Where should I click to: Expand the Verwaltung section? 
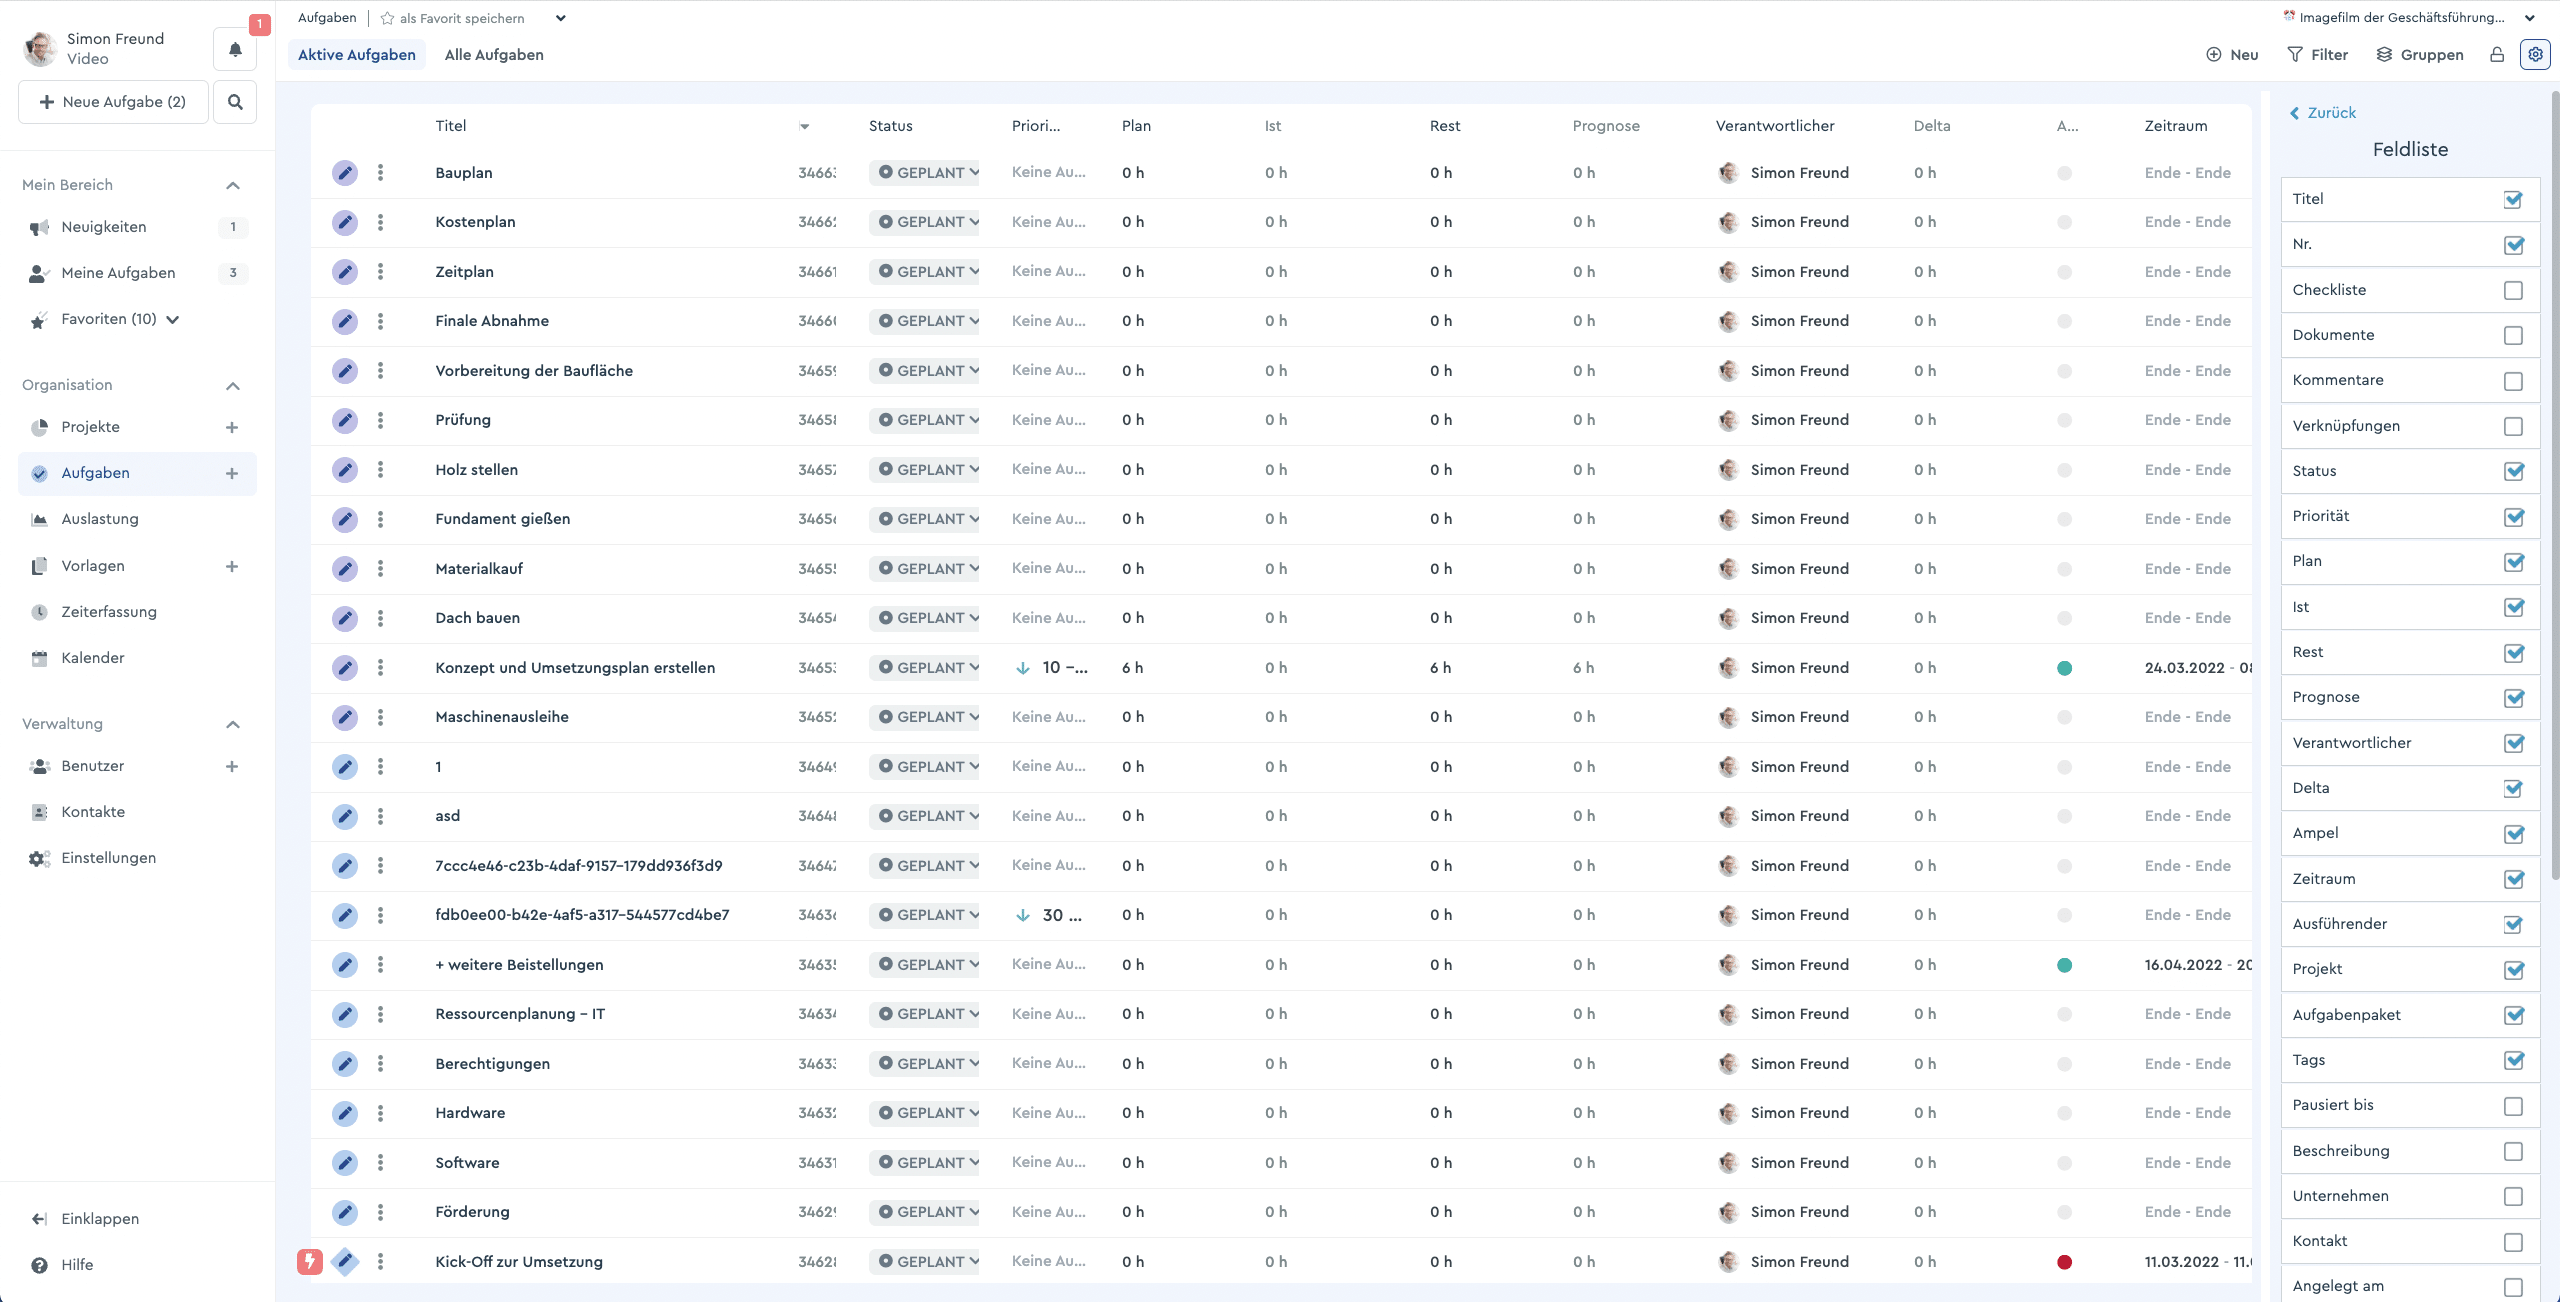pos(231,722)
